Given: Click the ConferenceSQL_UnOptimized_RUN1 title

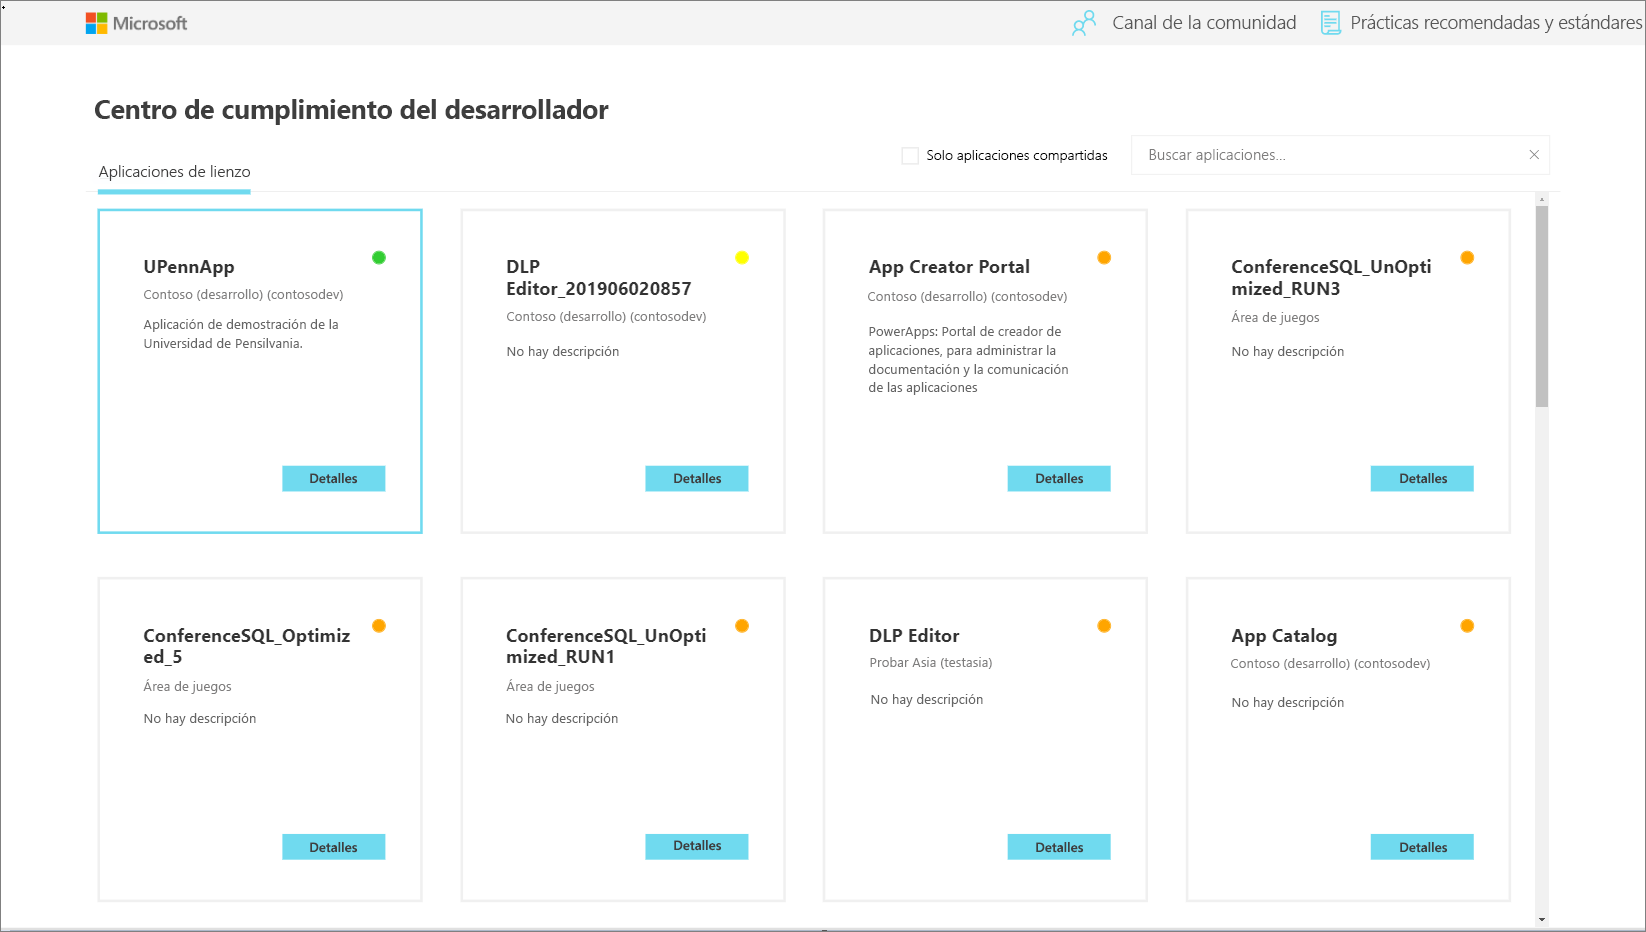Looking at the screenshot, I should 606,646.
